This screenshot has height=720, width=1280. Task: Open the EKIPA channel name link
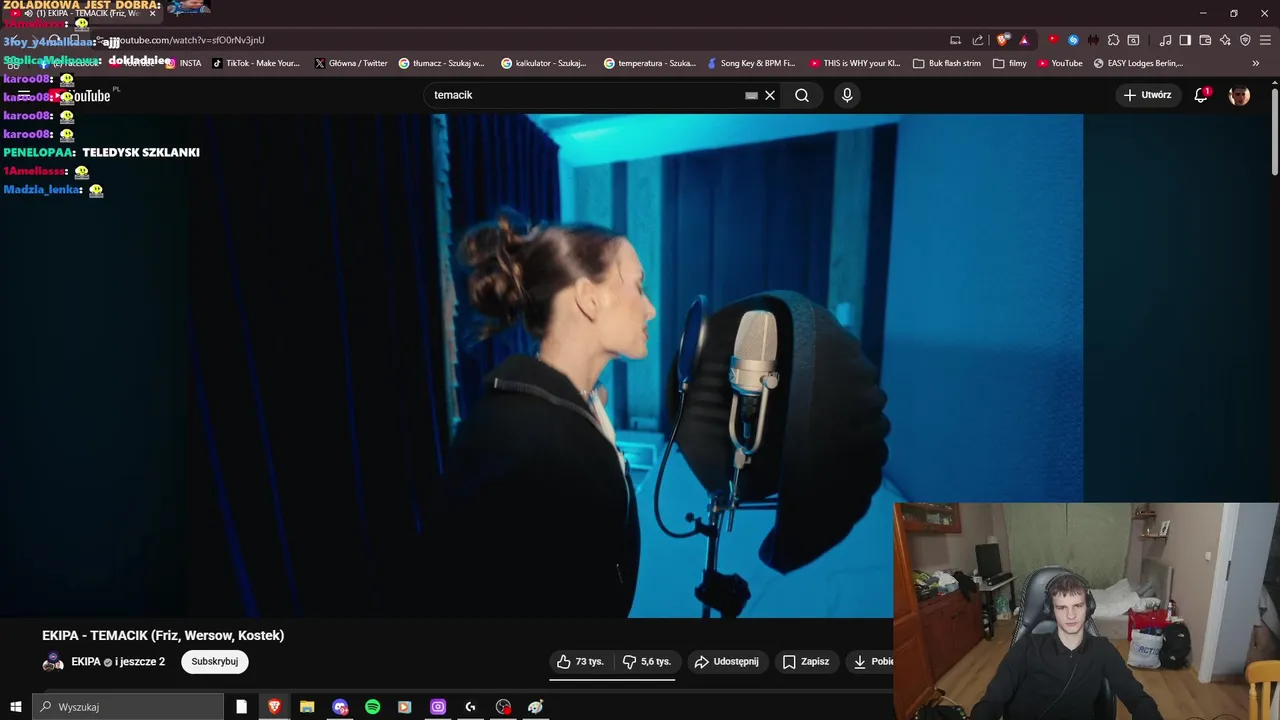86,661
